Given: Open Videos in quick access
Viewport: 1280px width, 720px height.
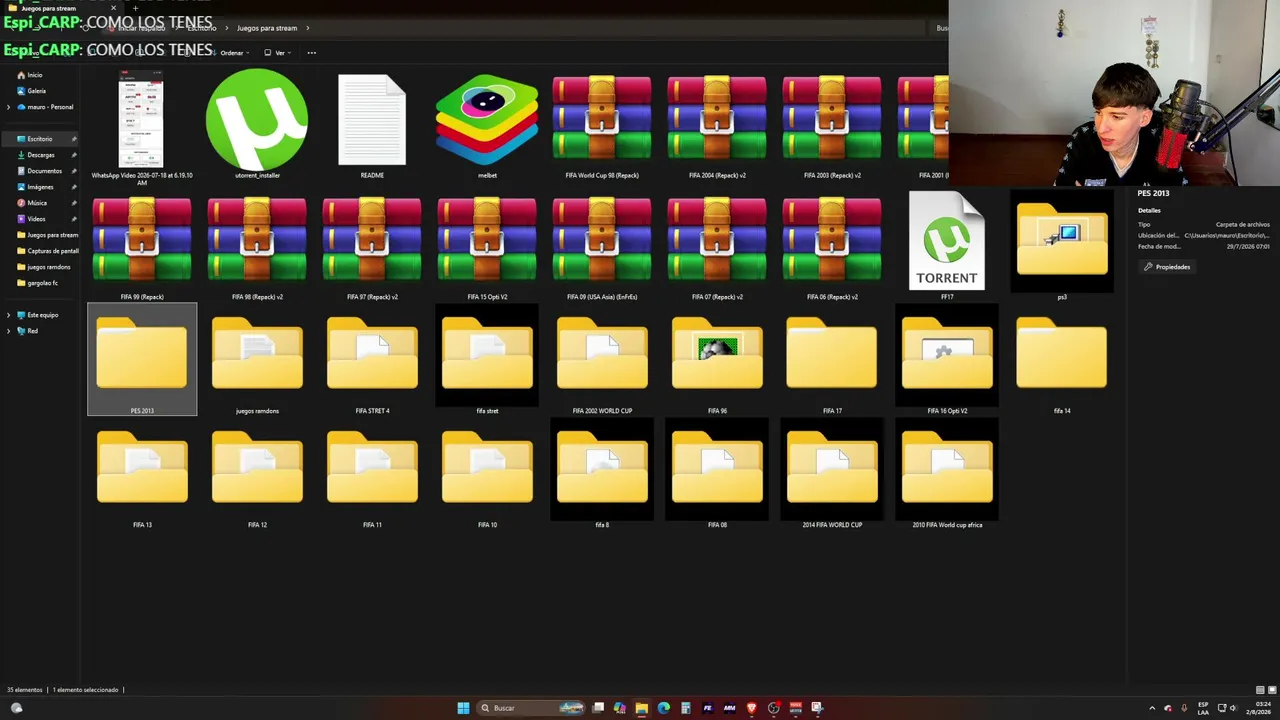Looking at the screenshot, I should point(36,219).
